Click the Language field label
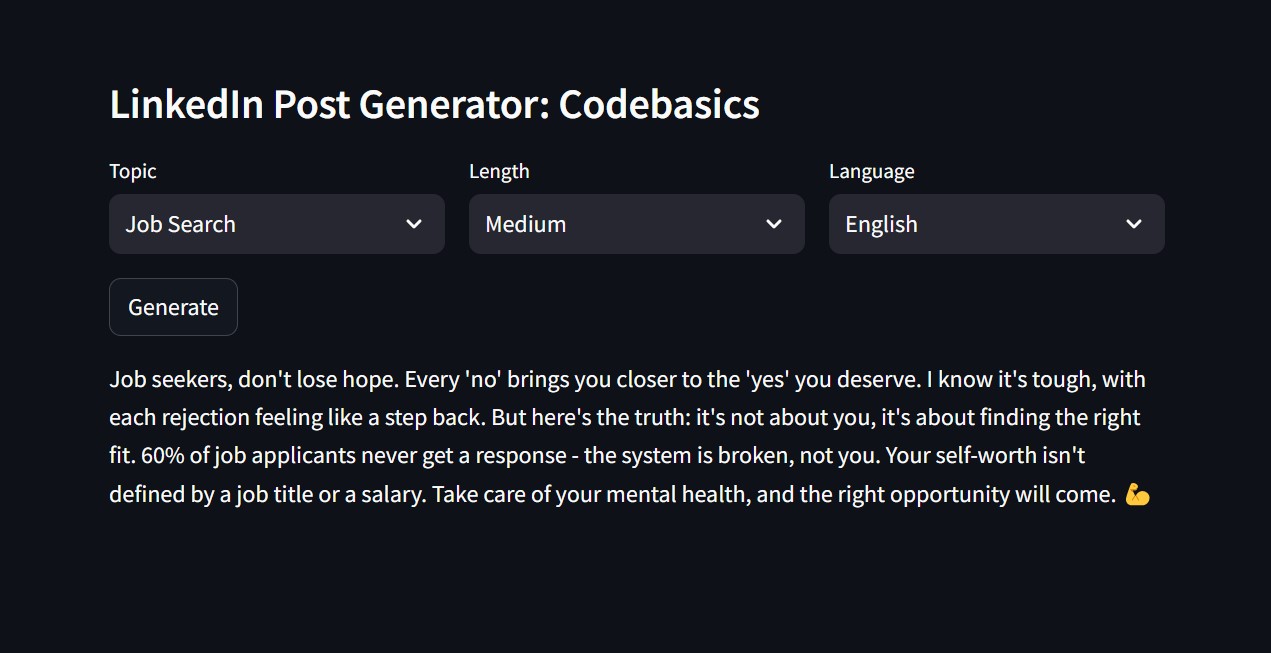 coord(871,171)
